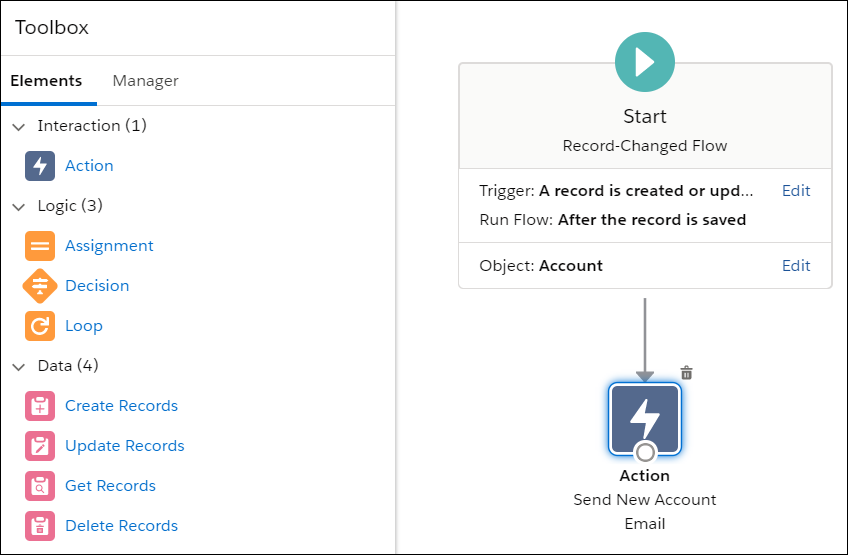Viewport: 848px width, 555px height.
Task: Select the Loop element icon
Action: click(x=40, y=326)
